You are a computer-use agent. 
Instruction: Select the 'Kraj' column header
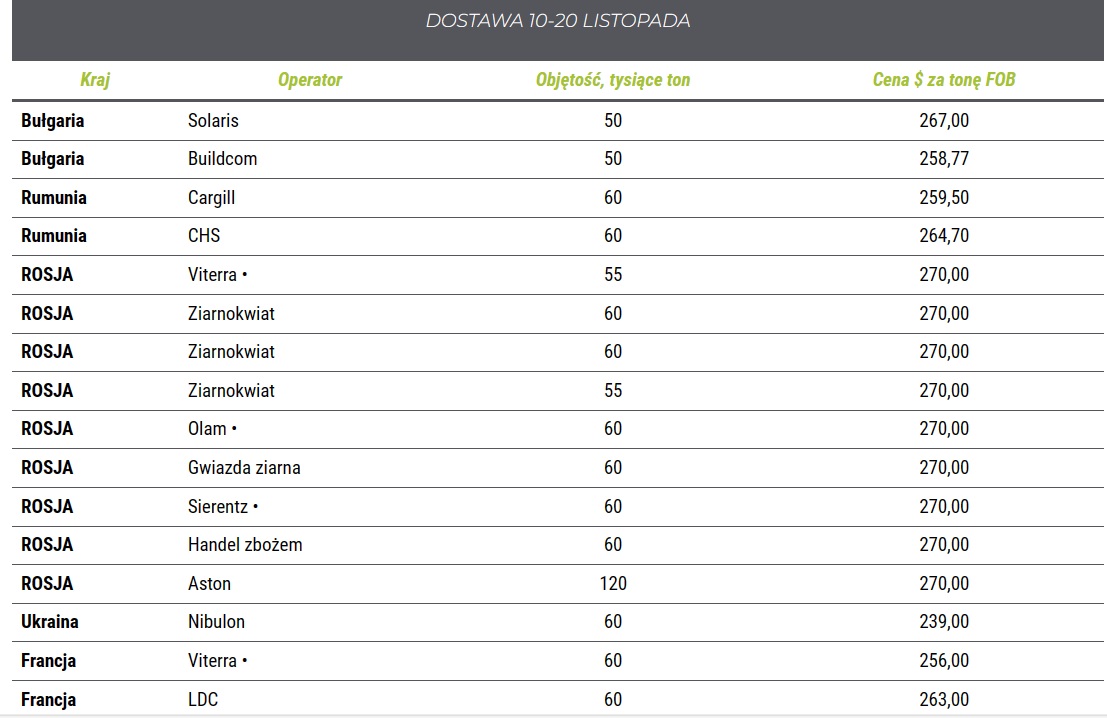[95, 79]
